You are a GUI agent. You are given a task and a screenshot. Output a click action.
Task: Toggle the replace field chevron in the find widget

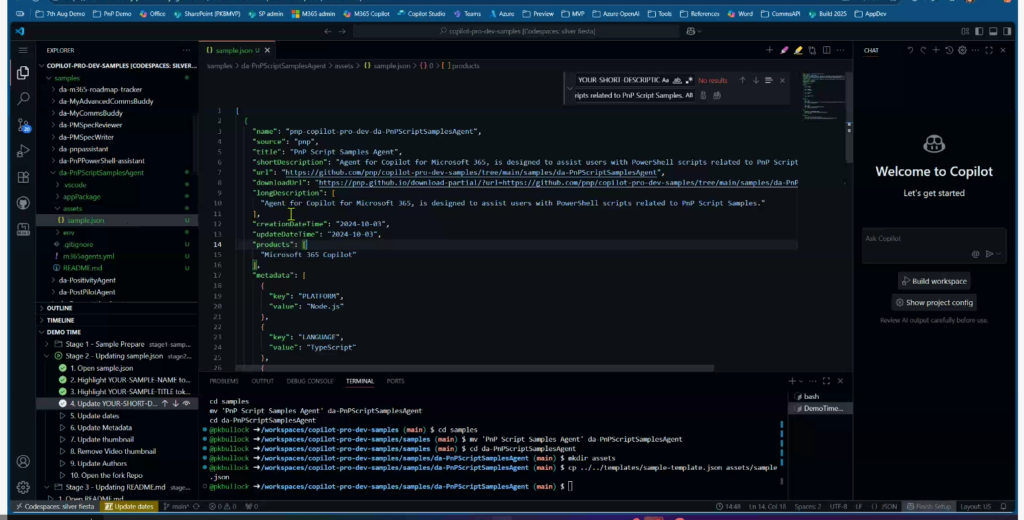(569, 88)
